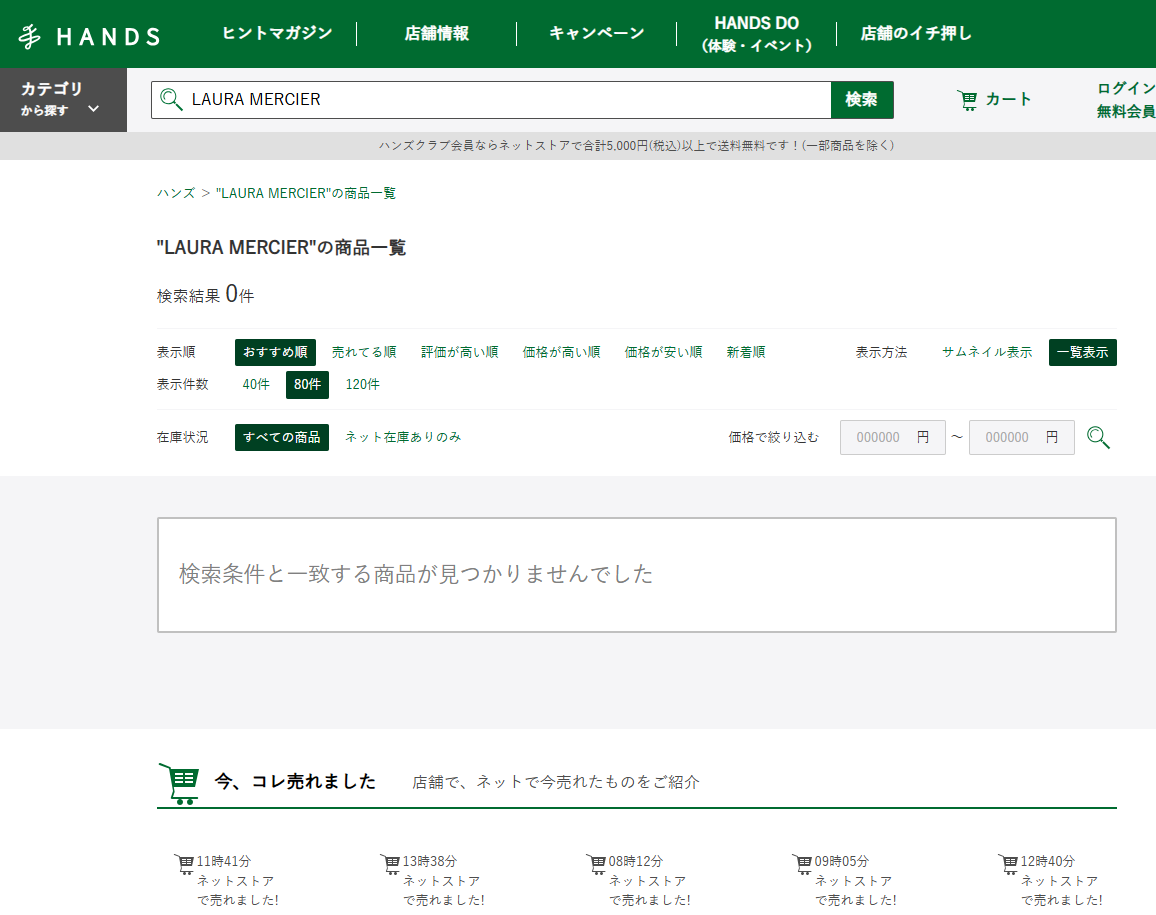This screenshot has height=915, width=1156.
Task: Expand the カテゴリから探す category dropdown
Action: (63, 100)
